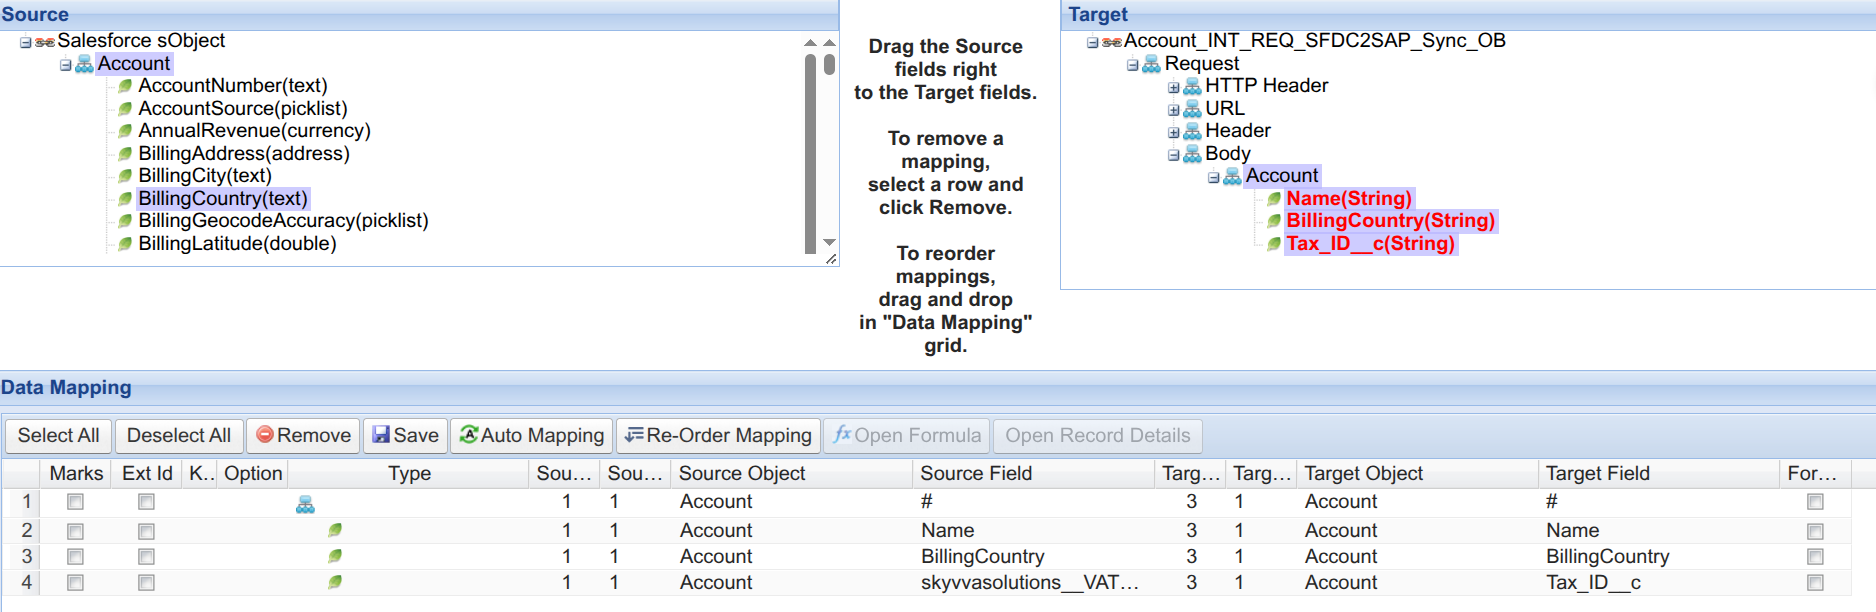Click the Type column header
The image size is (1876, 612).
(x=409, y=473)
